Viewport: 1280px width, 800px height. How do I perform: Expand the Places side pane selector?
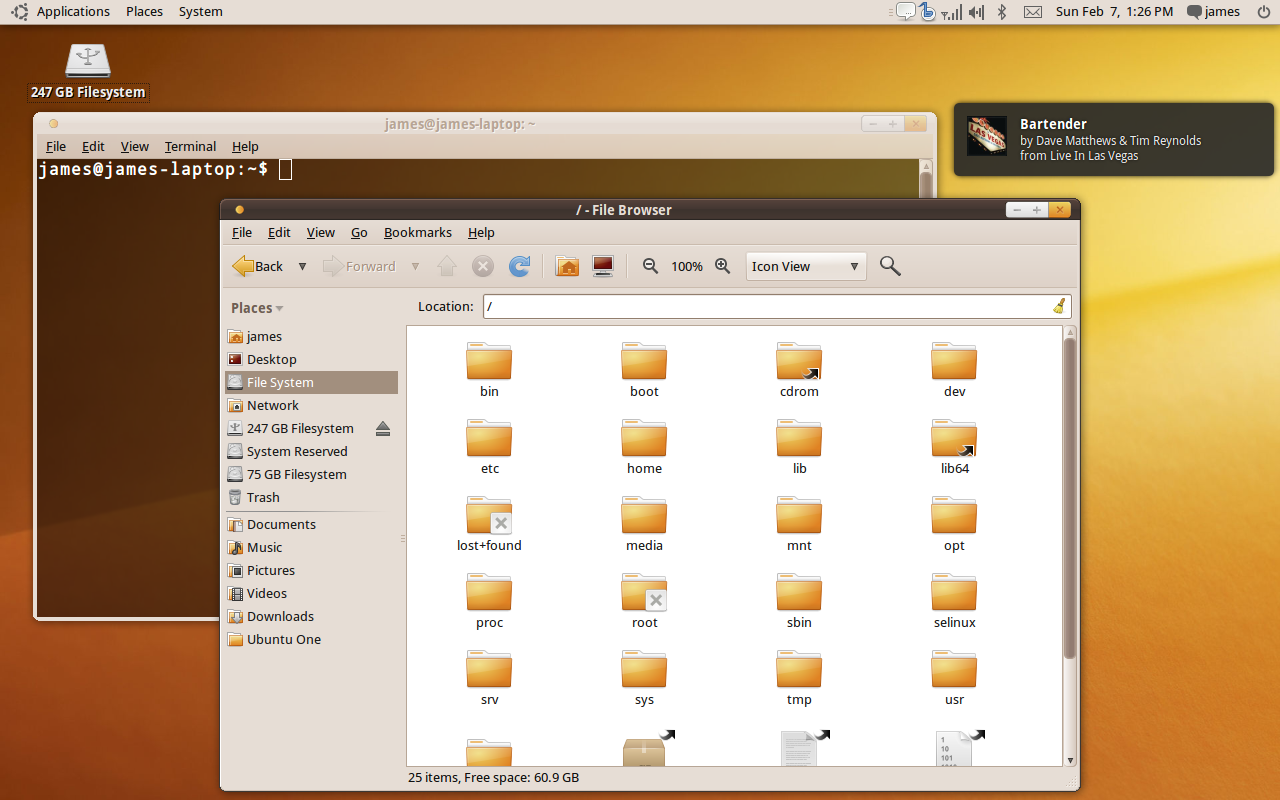(257, 308)
